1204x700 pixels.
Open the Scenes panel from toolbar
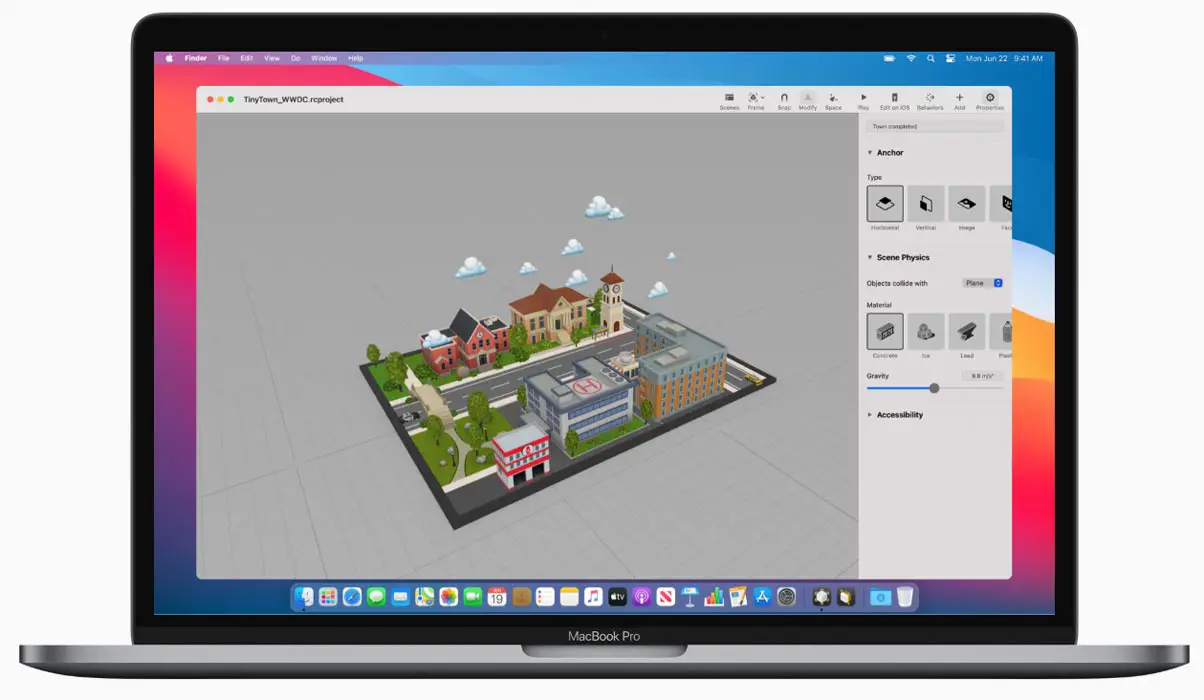pyautogui.click(x=729, y=100)
